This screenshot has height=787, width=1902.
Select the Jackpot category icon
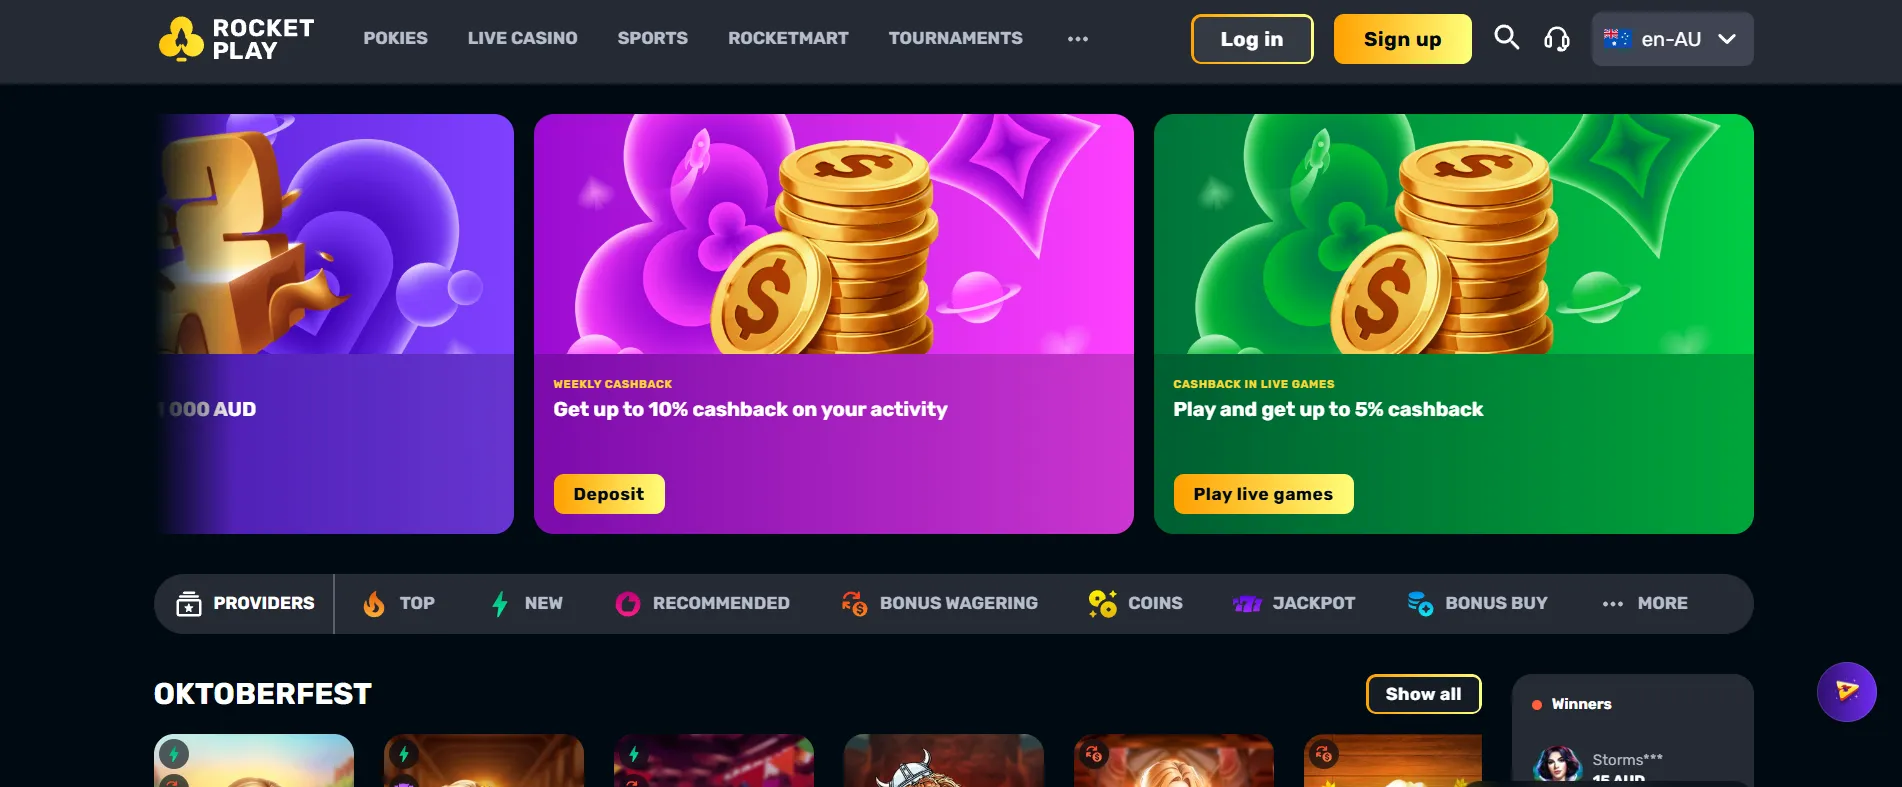tap(1247, 604)
